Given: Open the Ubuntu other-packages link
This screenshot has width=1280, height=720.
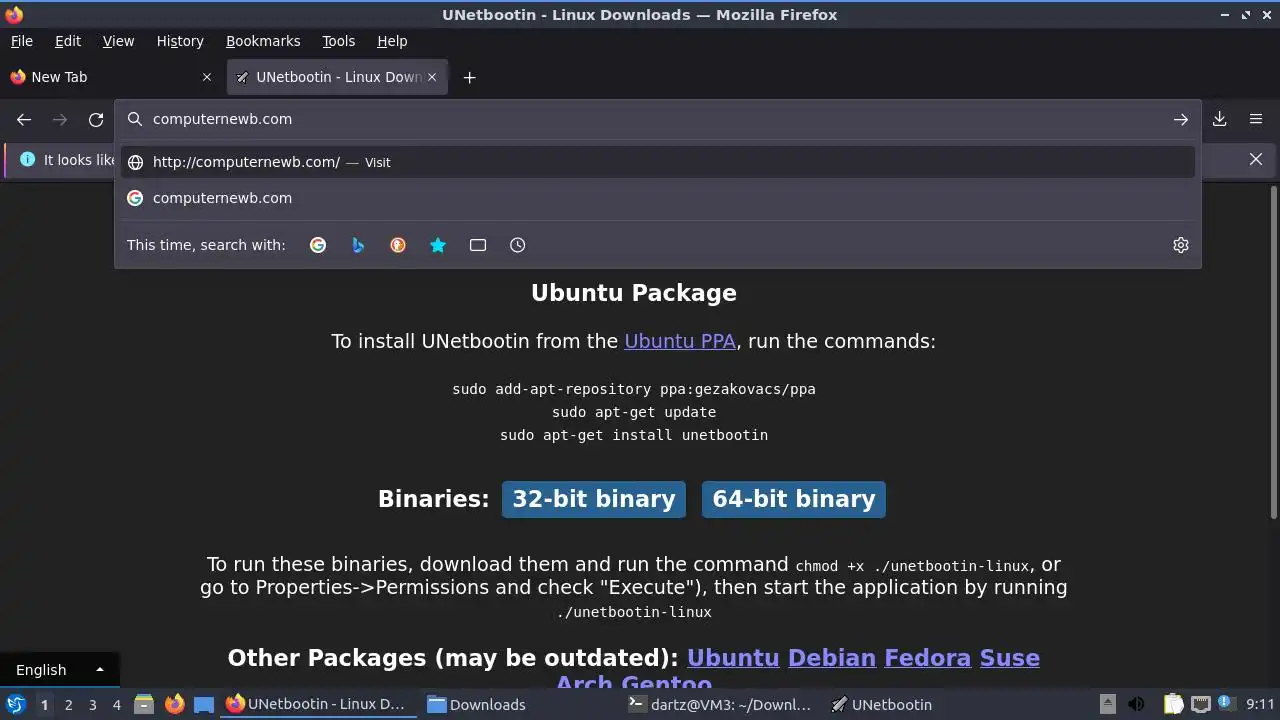Looking at the screenshot, I should [x=733, y=658].
